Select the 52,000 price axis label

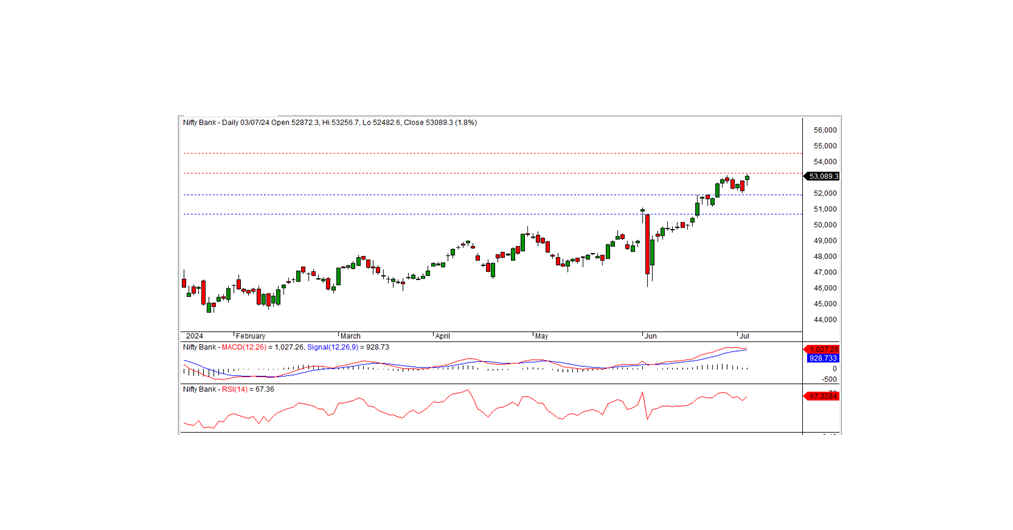[x=825, y=193]
